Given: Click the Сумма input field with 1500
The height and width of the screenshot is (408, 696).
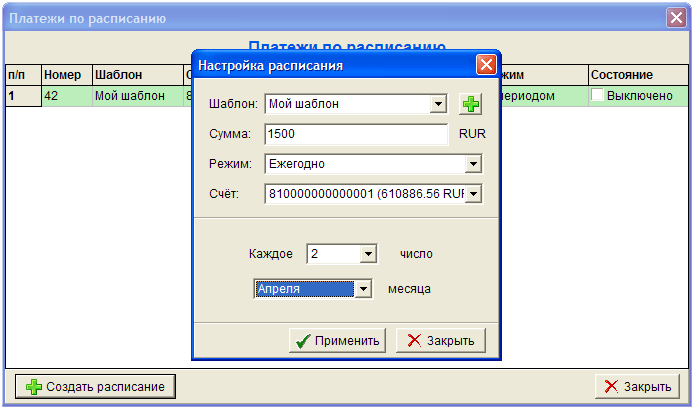Looking at the screenshot, I should pyautogui.click(x=356, y=134).
